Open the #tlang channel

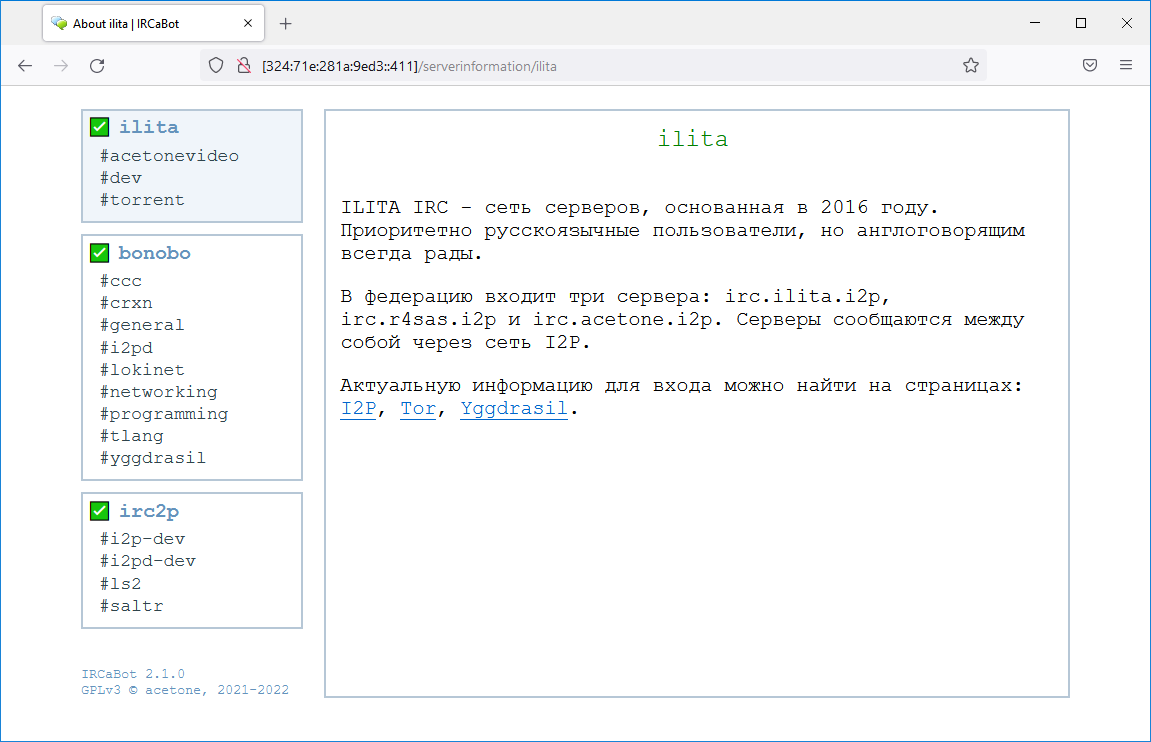coord(132,435)
